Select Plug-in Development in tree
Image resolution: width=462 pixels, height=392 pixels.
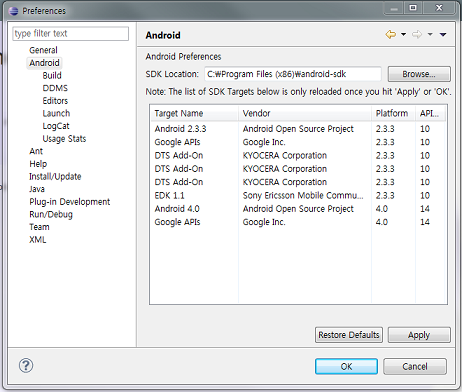[69, 202]
